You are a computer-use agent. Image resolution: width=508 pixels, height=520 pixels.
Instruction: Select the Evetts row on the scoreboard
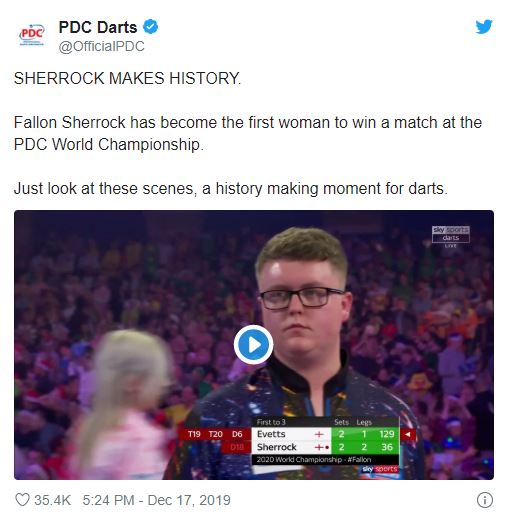click(325, 434)
